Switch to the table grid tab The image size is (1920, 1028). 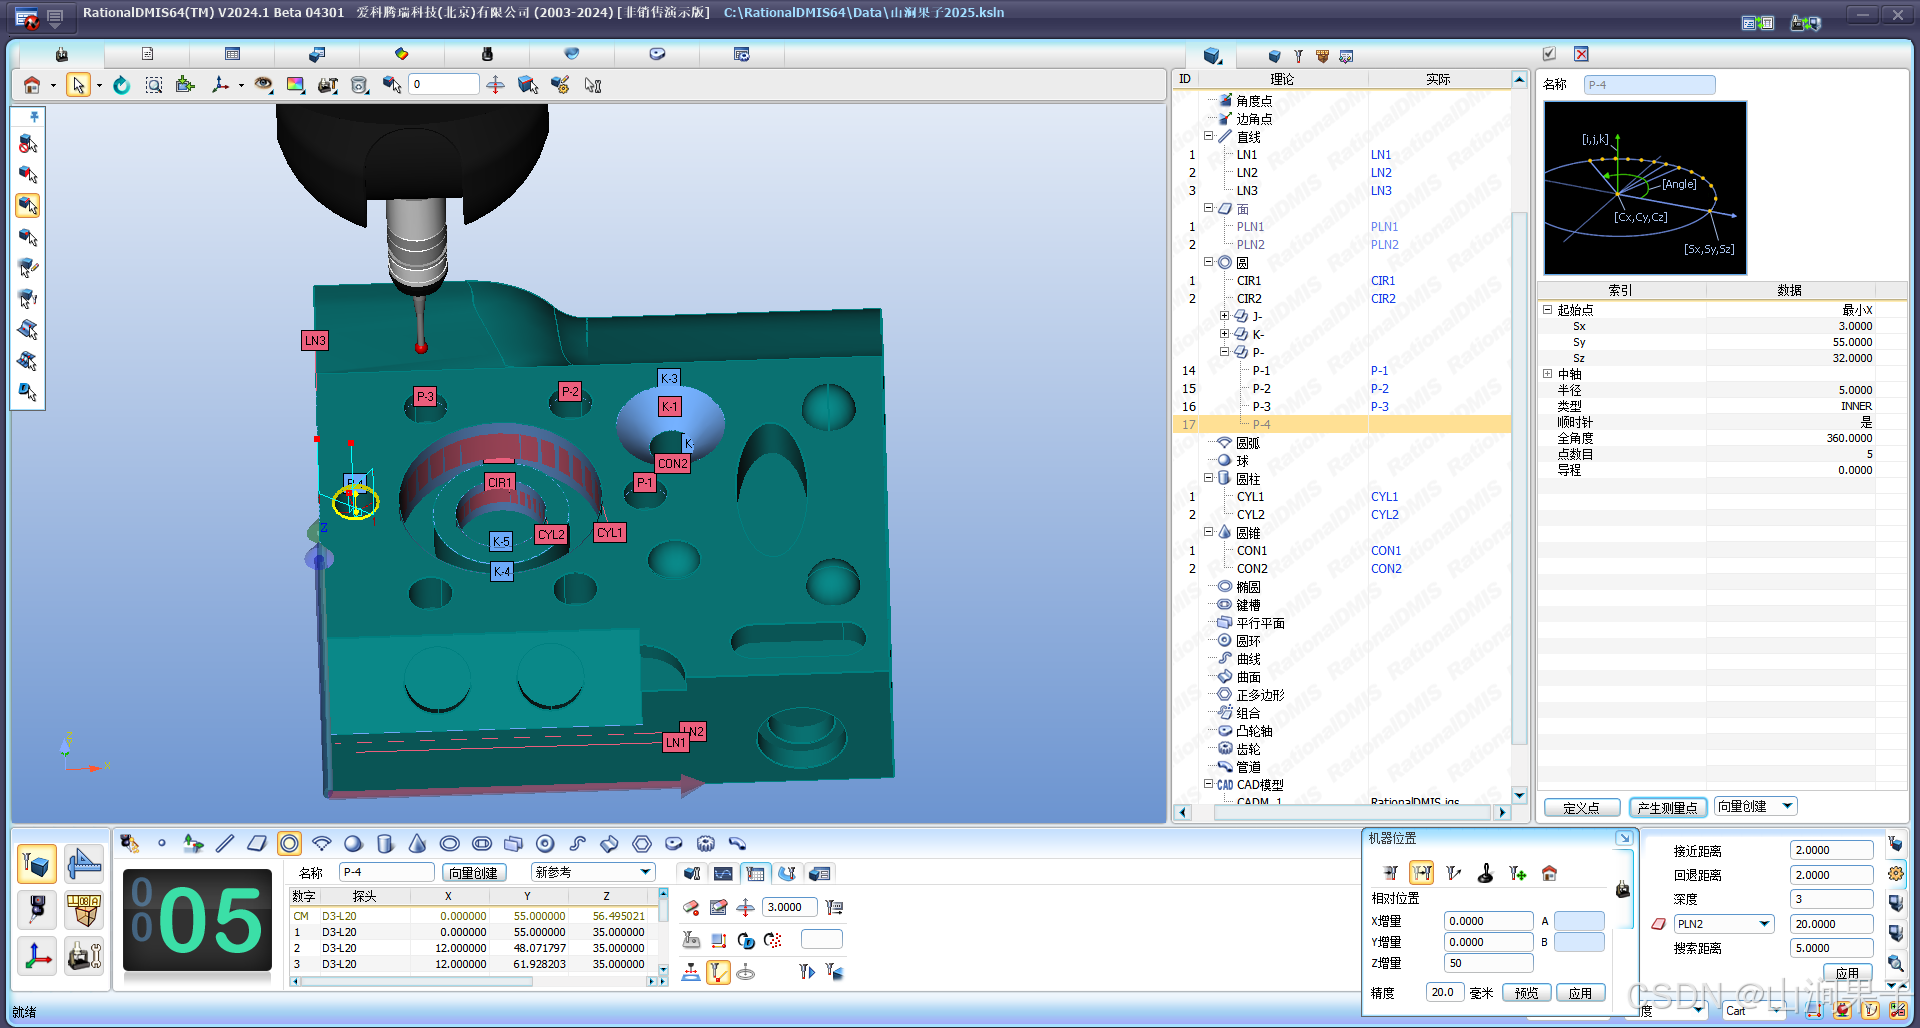pyautogui.click(x=232, y=54)
